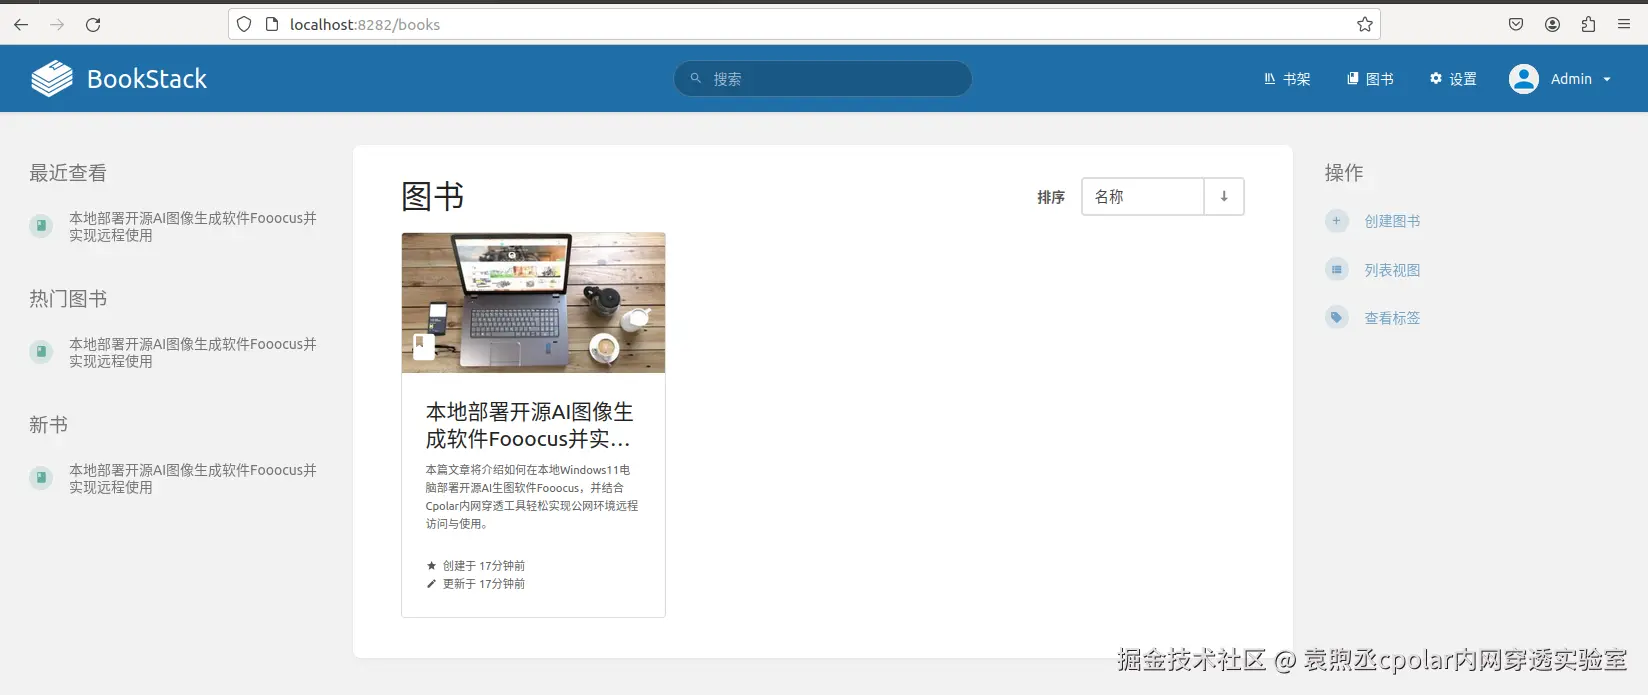Image resolution: width=1648 pixels, height=695 pixels.
Task: Click the browser back arrow
Action: [21, 24]
